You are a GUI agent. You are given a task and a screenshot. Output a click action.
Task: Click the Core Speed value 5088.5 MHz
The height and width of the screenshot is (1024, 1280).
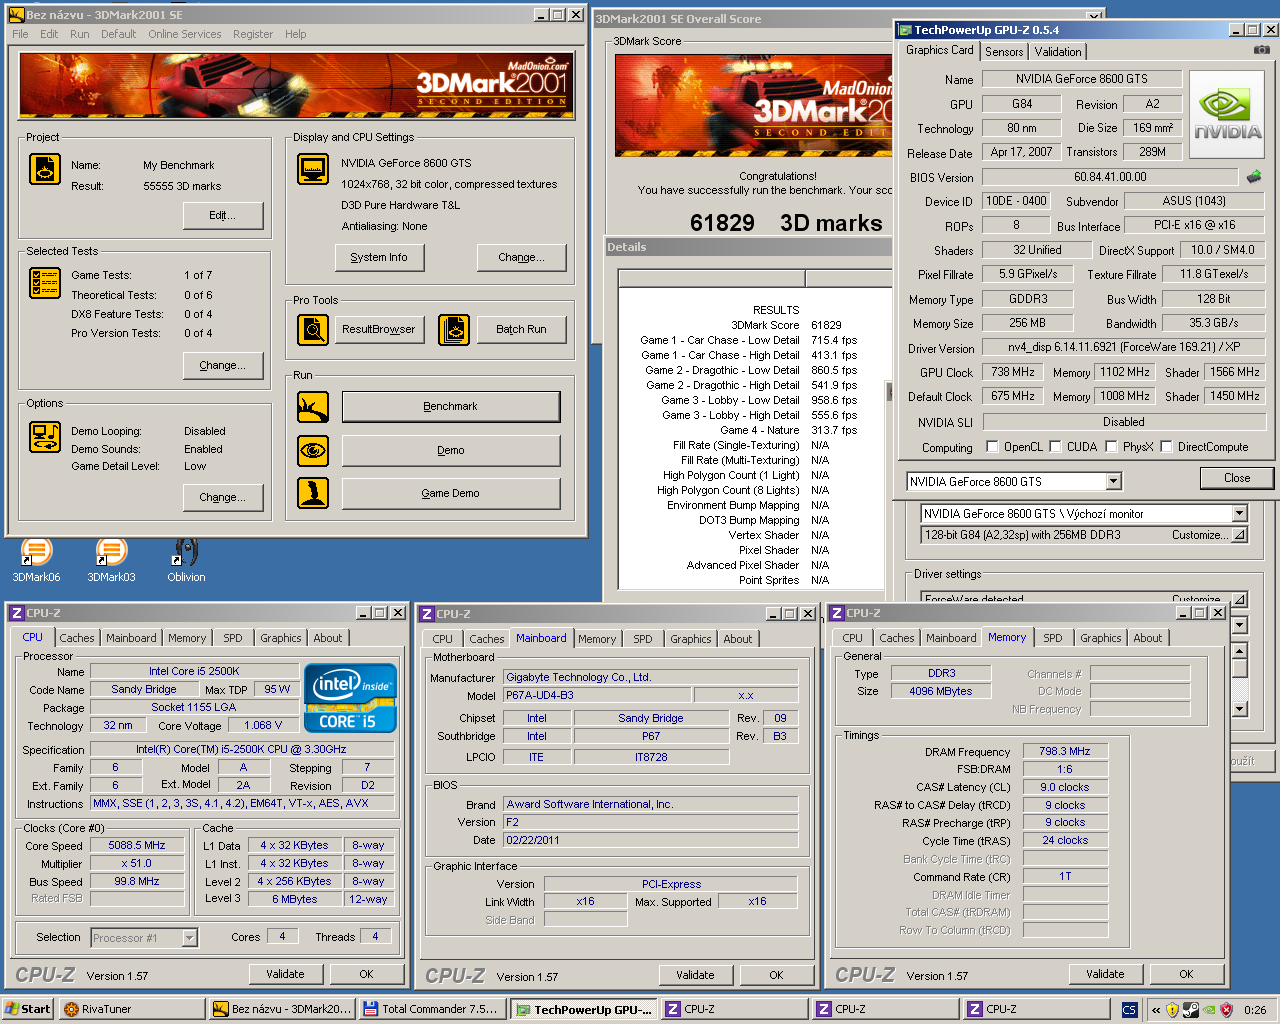tap(137, 846)
